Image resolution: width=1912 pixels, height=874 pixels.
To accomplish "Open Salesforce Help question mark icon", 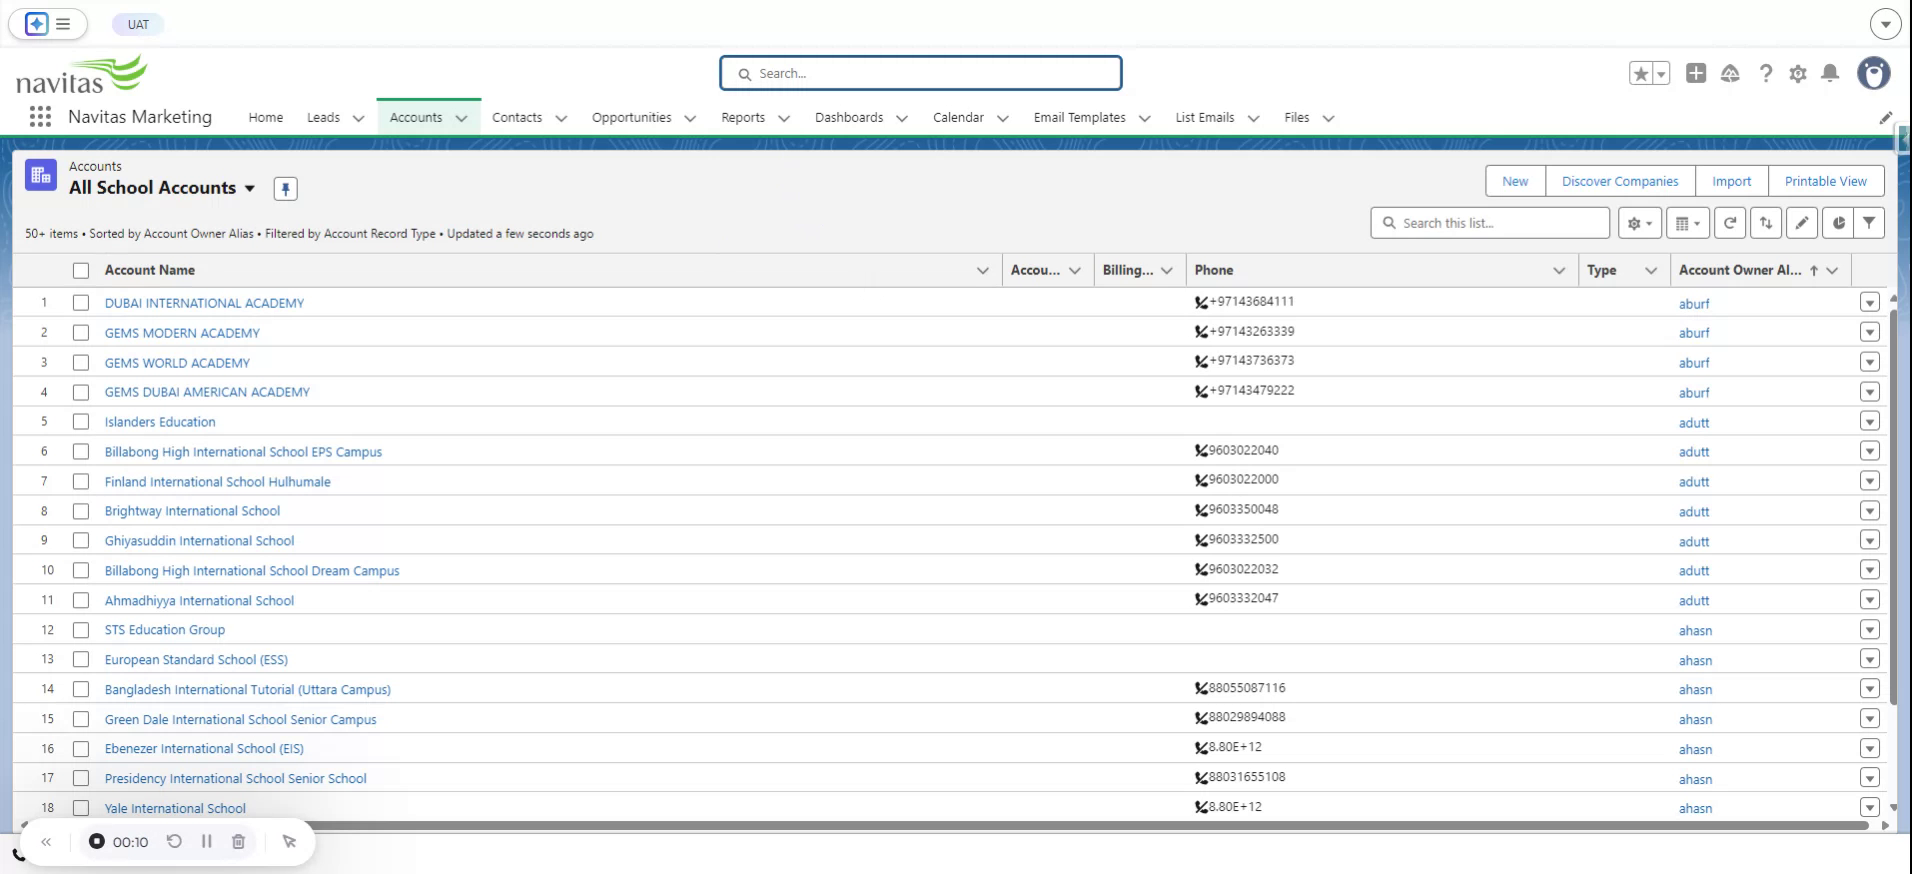I will click(x=1766, y=73).
